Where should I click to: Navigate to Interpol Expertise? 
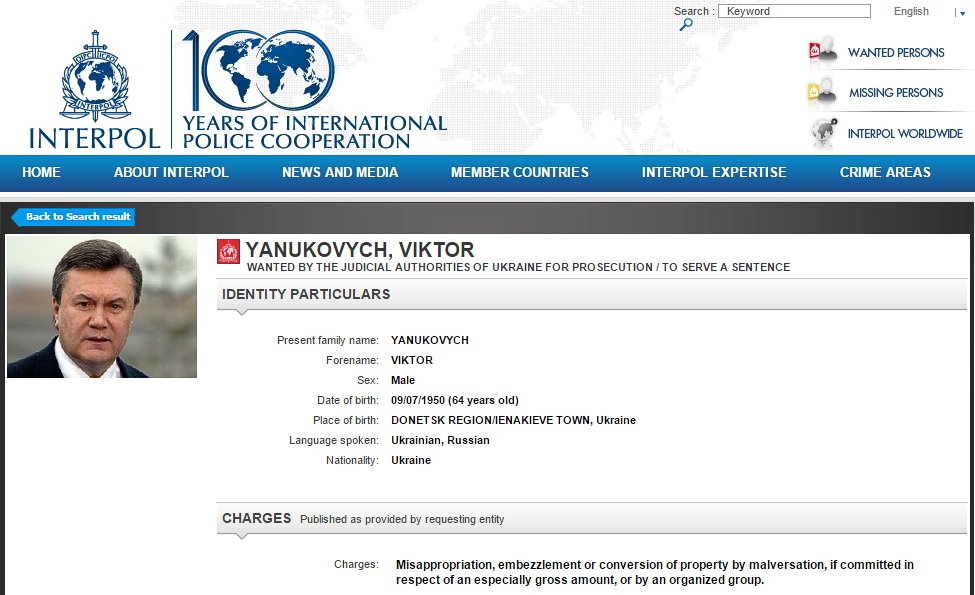714,172
